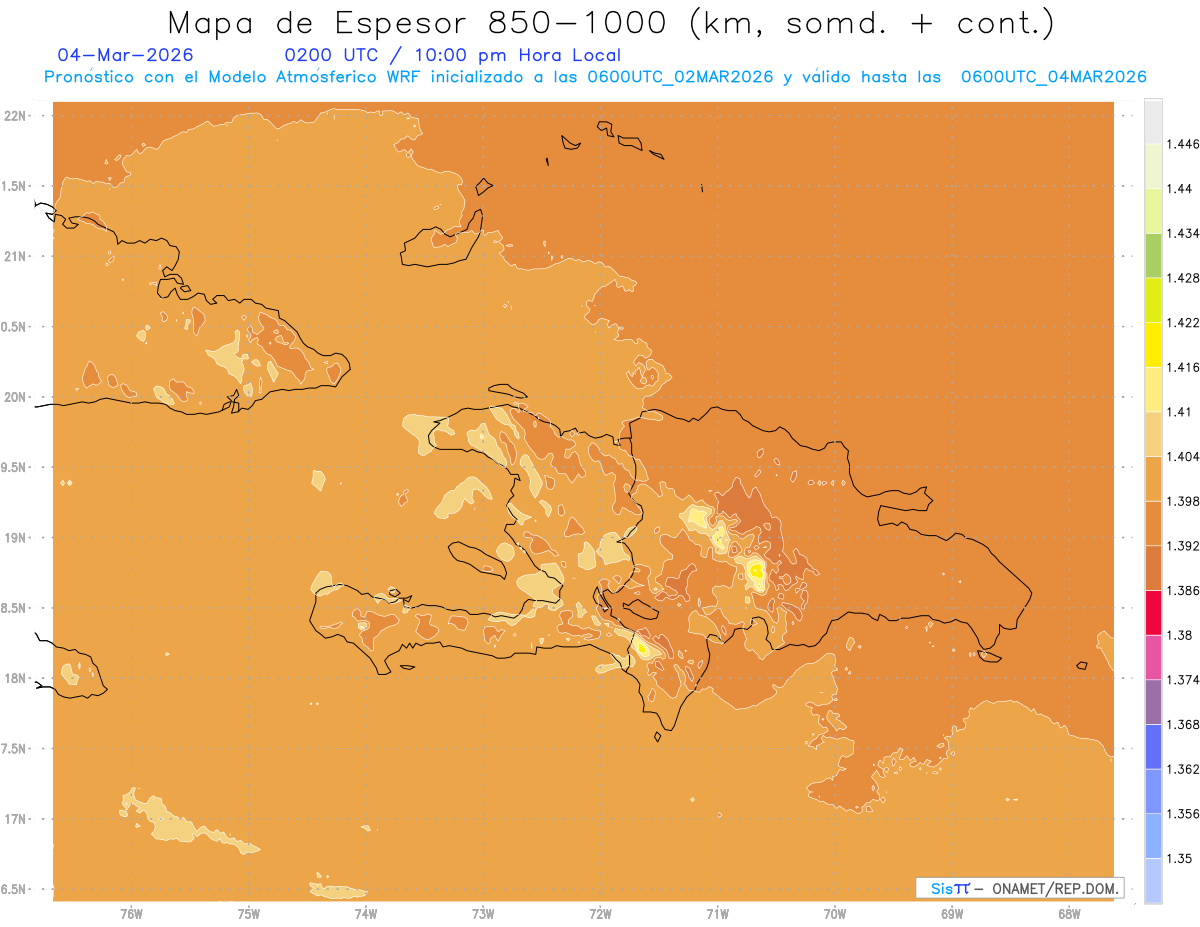Click the "75W" longitude label
This screenshot has width=1200, height=927.
click(248, 914)
